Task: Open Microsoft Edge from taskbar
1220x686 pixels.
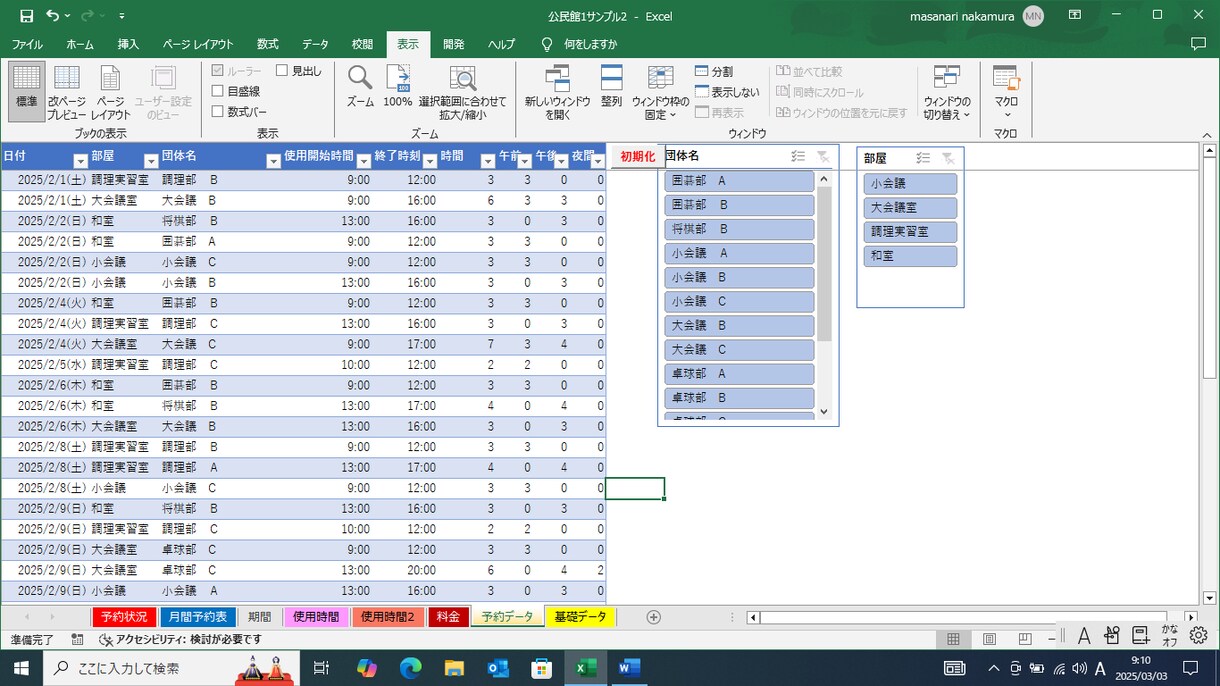Action: [411, 667]
